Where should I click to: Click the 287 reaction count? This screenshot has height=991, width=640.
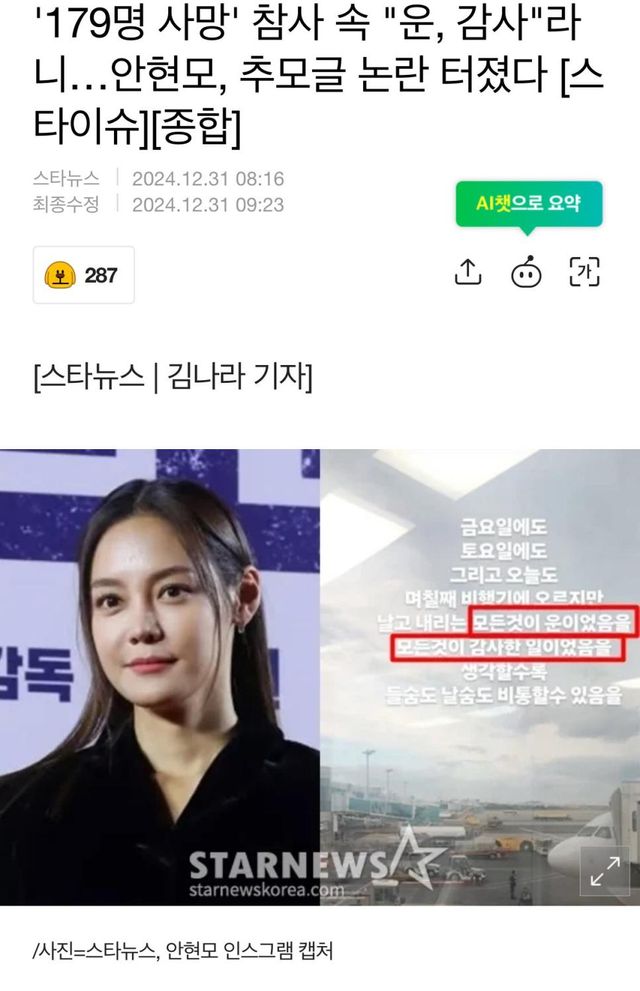coord(101,276)
